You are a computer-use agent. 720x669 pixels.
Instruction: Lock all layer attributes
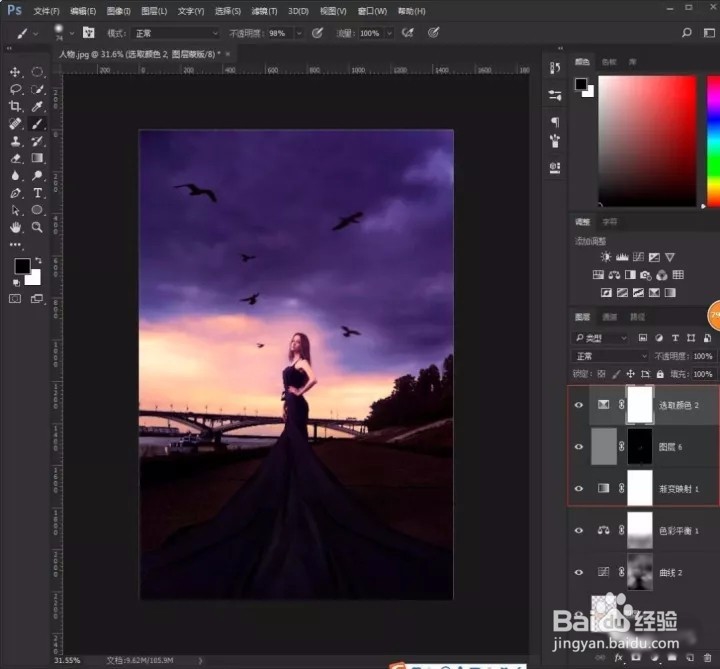point(660,374)
